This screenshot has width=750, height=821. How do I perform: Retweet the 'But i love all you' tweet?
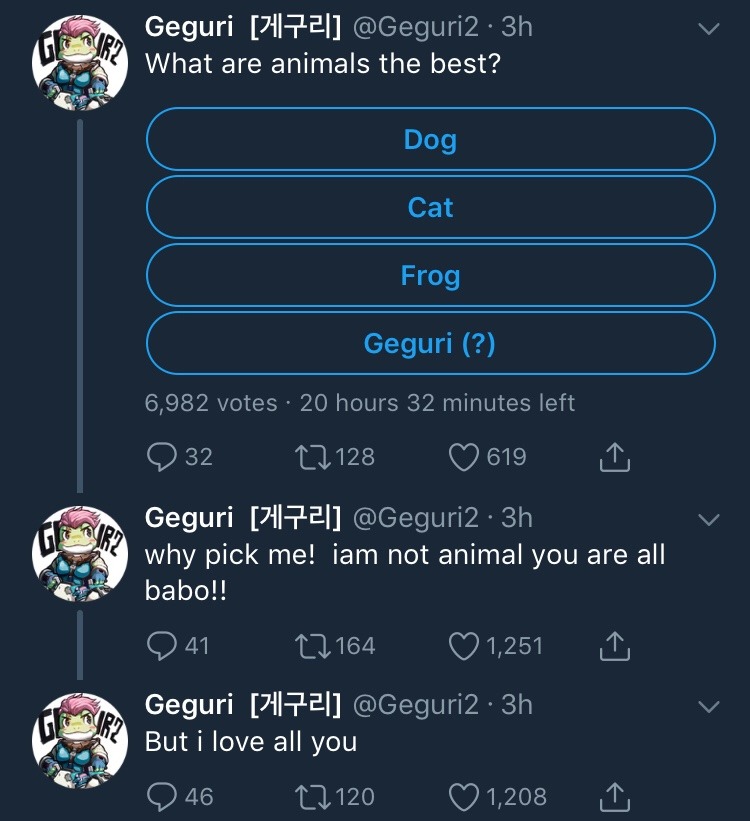[312, 796]
